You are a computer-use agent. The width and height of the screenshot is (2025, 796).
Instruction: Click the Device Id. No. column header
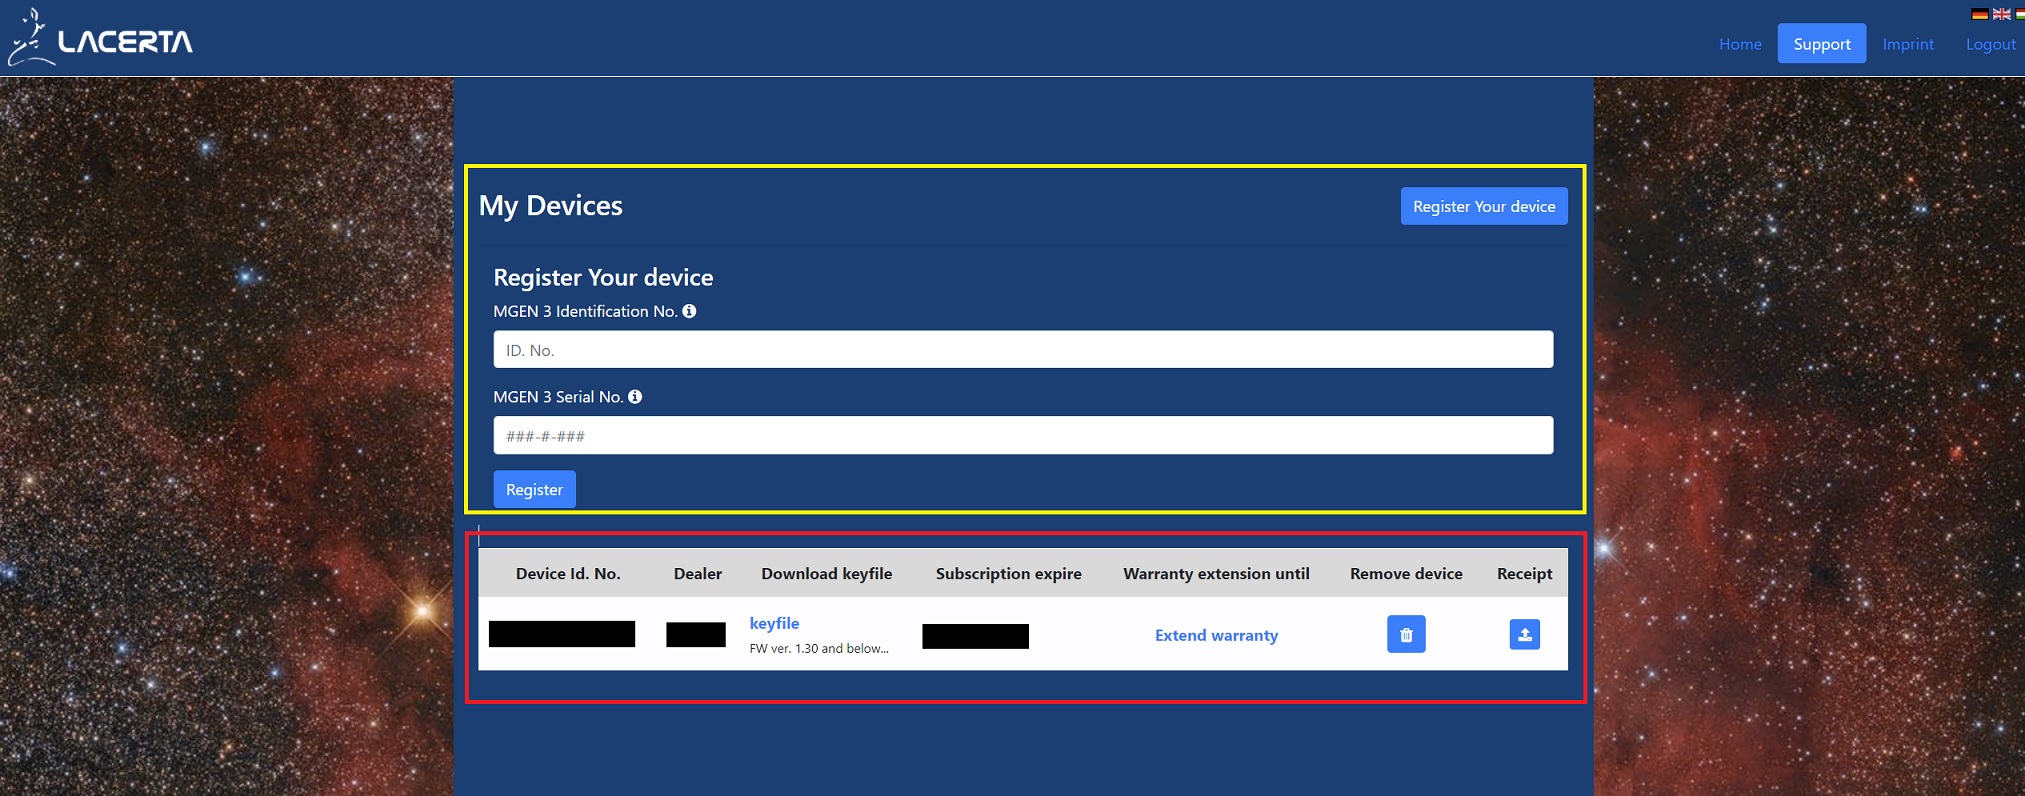(568, 573)
